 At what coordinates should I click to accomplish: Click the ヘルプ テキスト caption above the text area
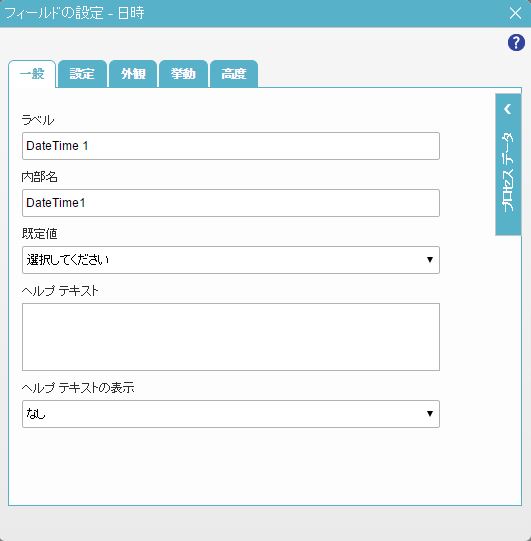click(x=60, y=291)
